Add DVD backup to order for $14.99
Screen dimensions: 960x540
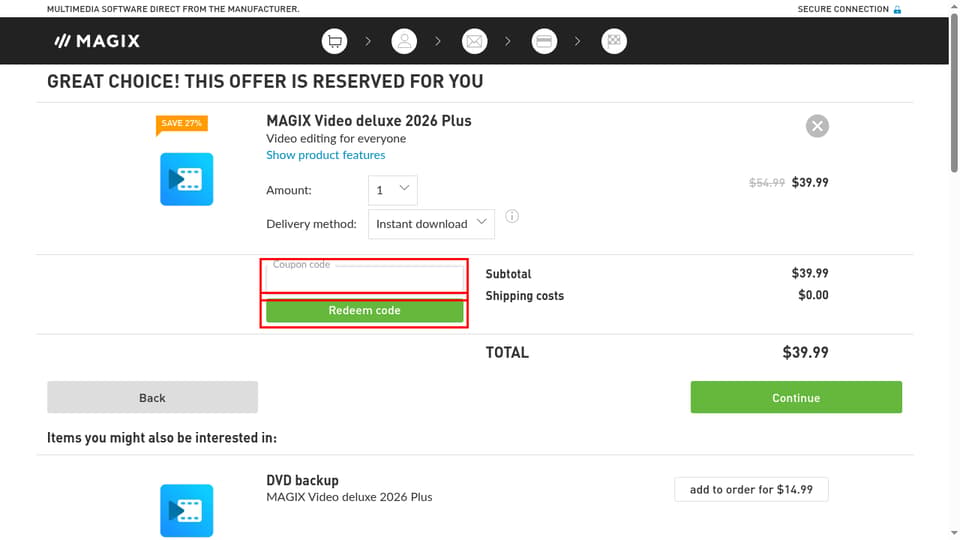pos(751,489)
